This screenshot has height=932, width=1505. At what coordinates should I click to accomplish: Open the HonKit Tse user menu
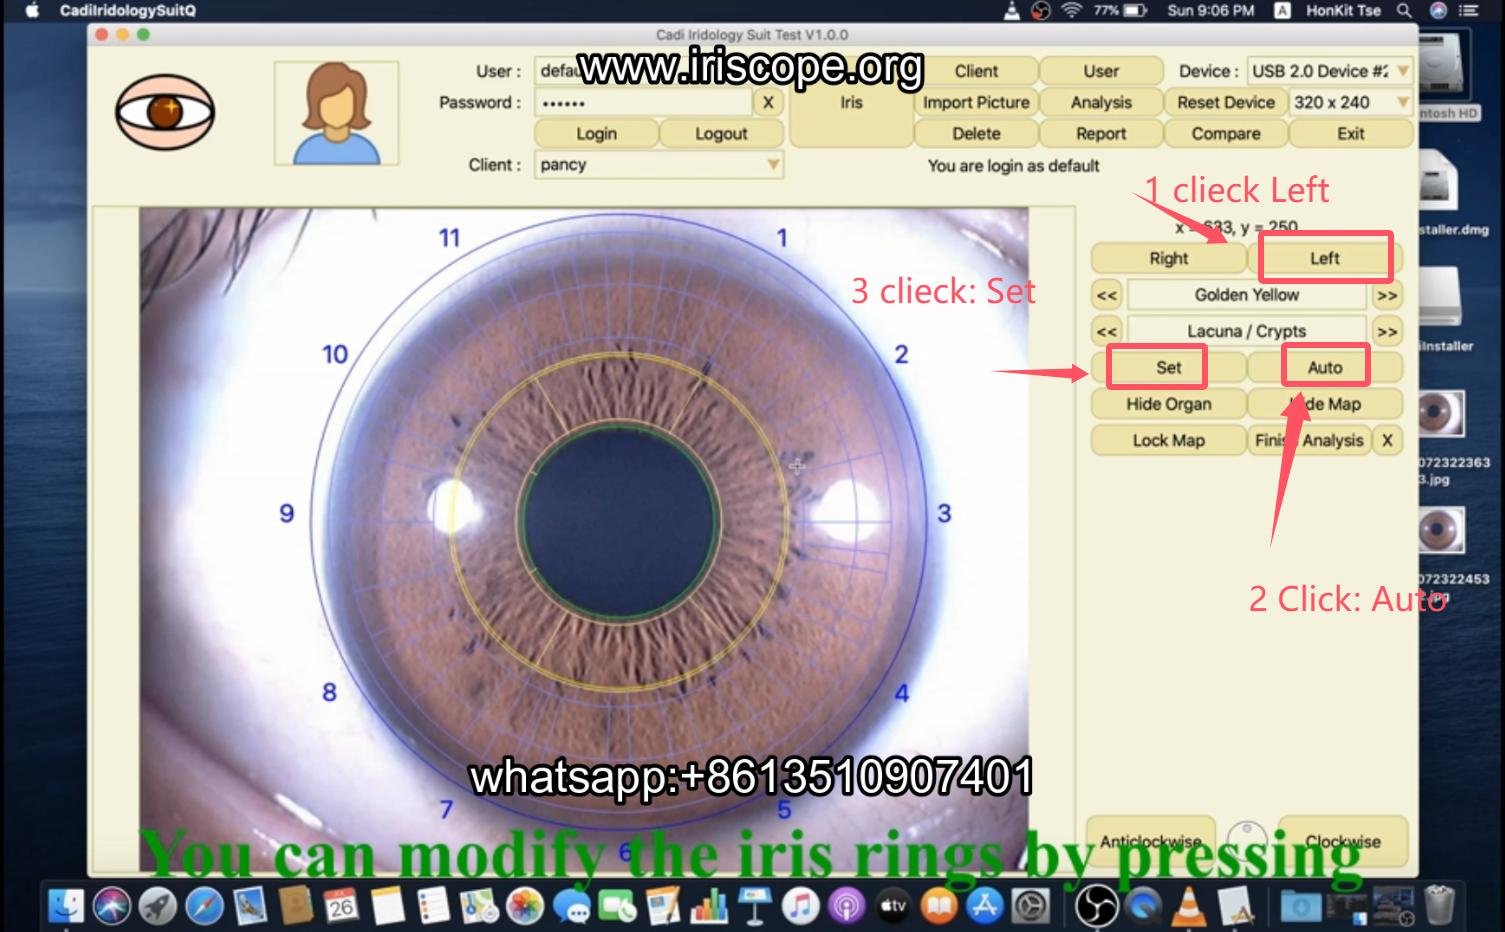click(1343, 10)
